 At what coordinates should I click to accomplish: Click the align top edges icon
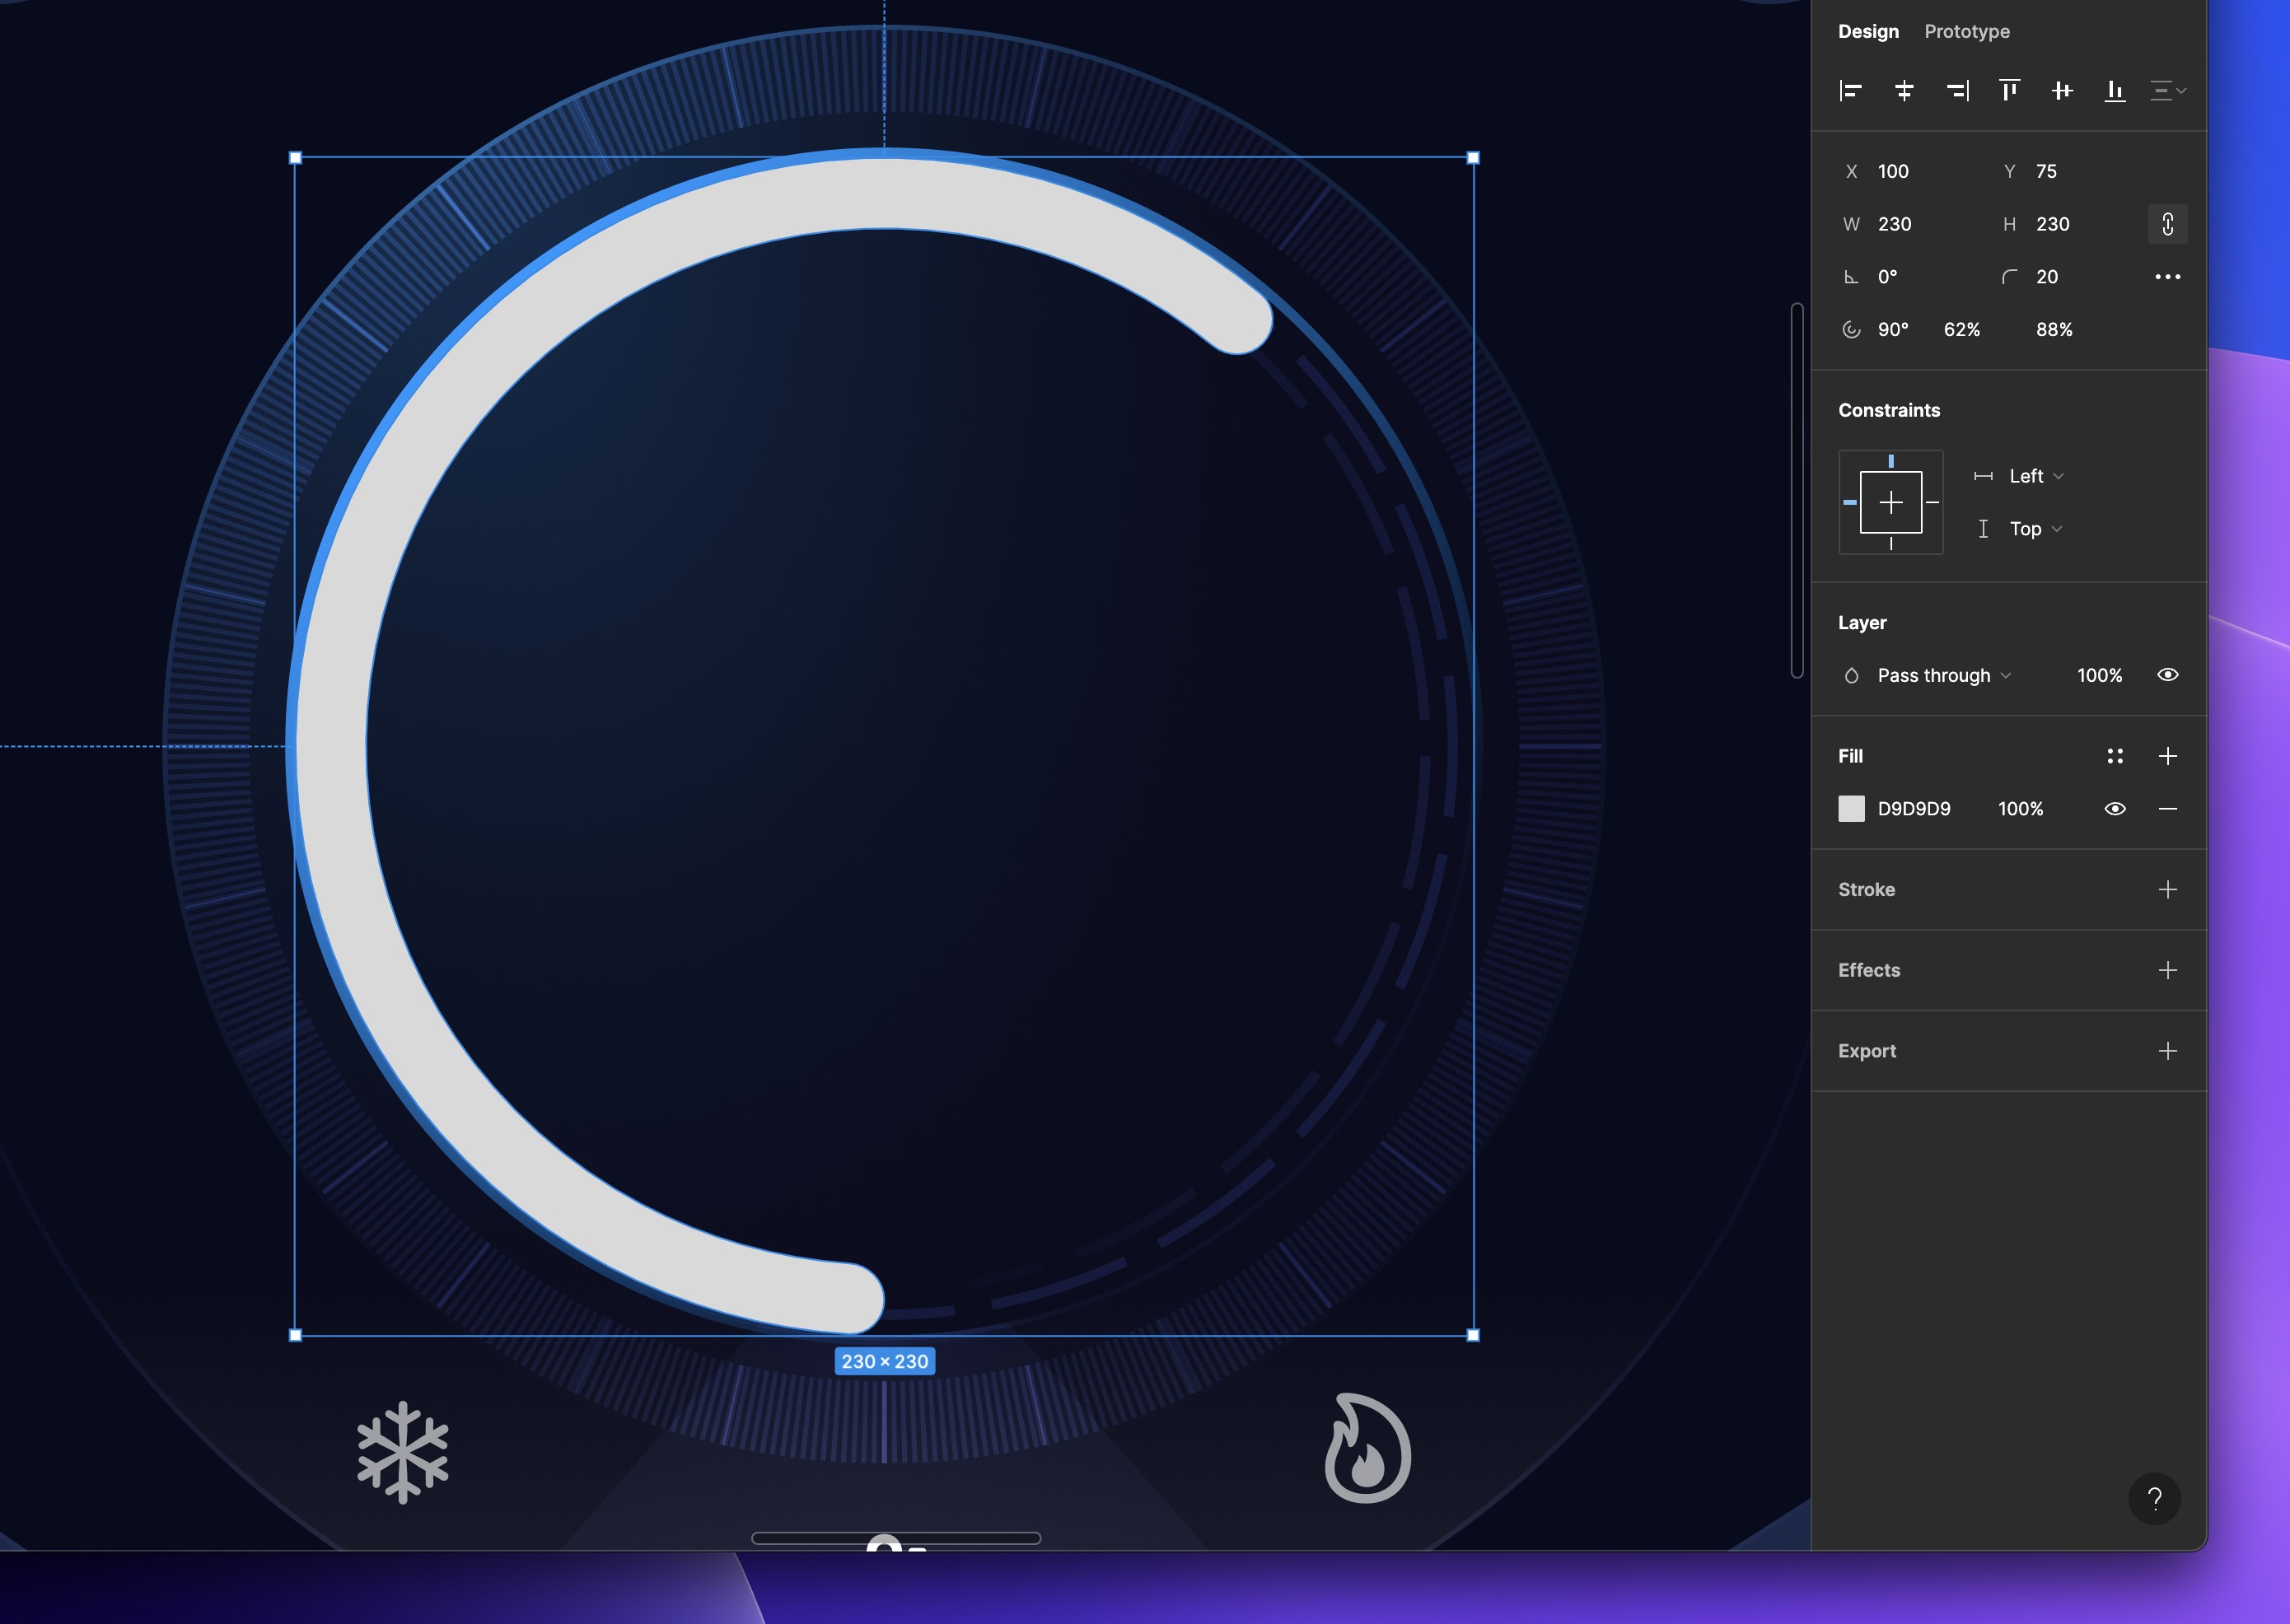click(x=2010, y=91)
